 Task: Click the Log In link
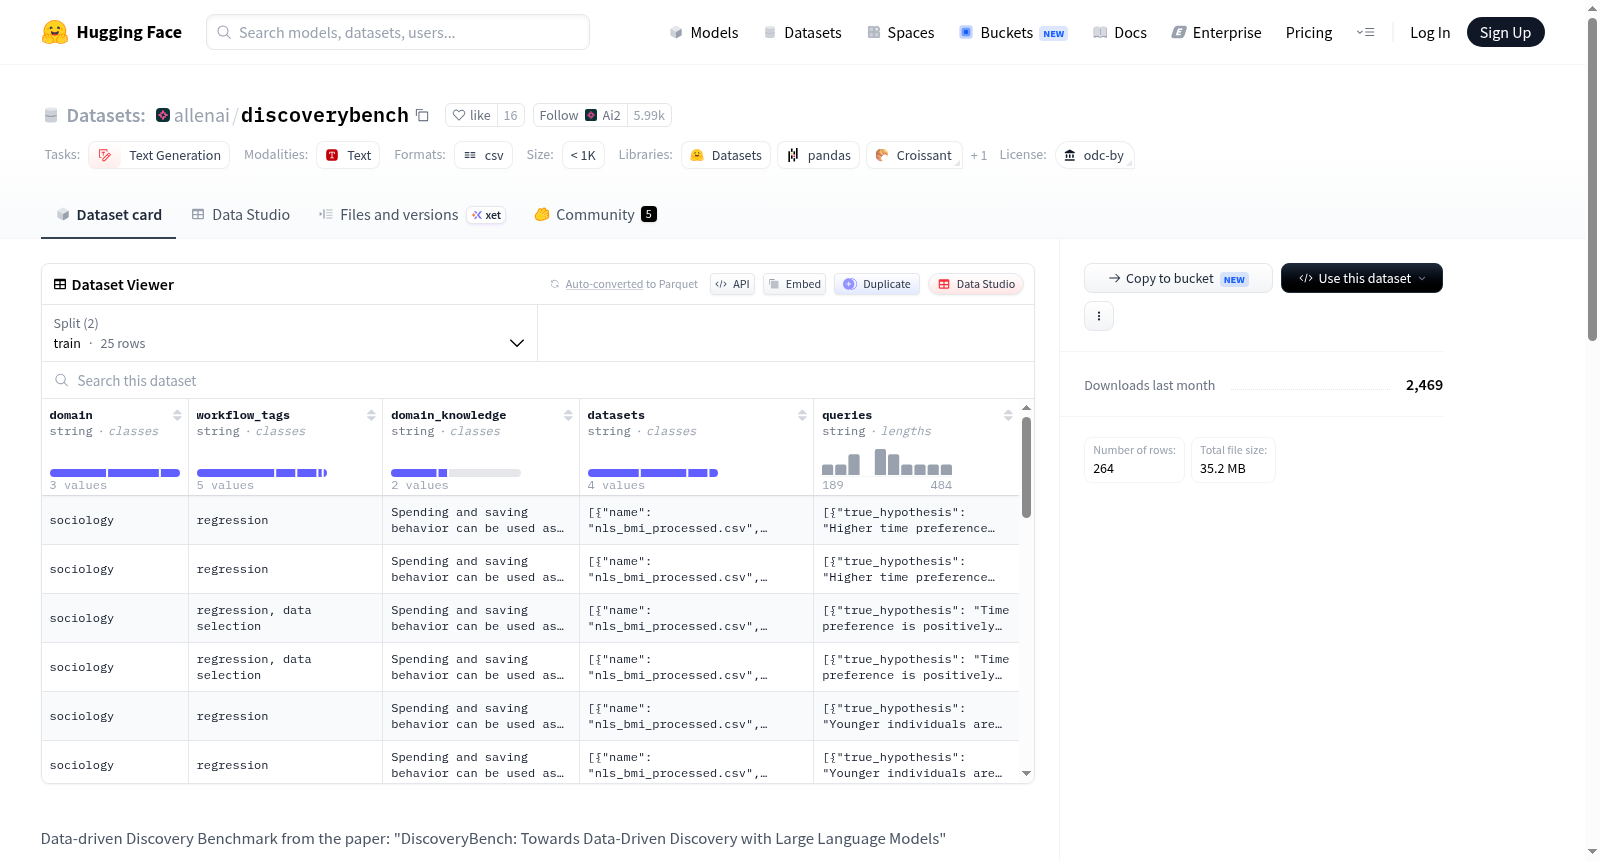1430,32
